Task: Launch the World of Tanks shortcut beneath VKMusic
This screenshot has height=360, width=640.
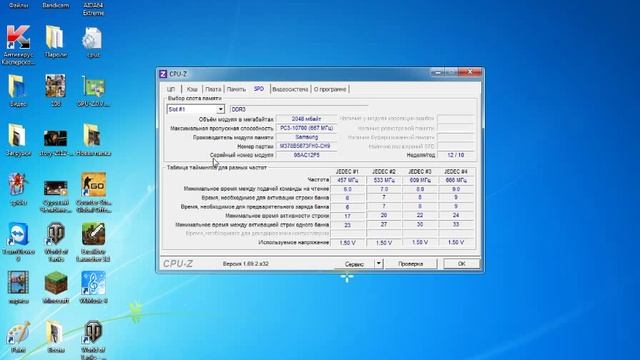Action: (93, 333)
